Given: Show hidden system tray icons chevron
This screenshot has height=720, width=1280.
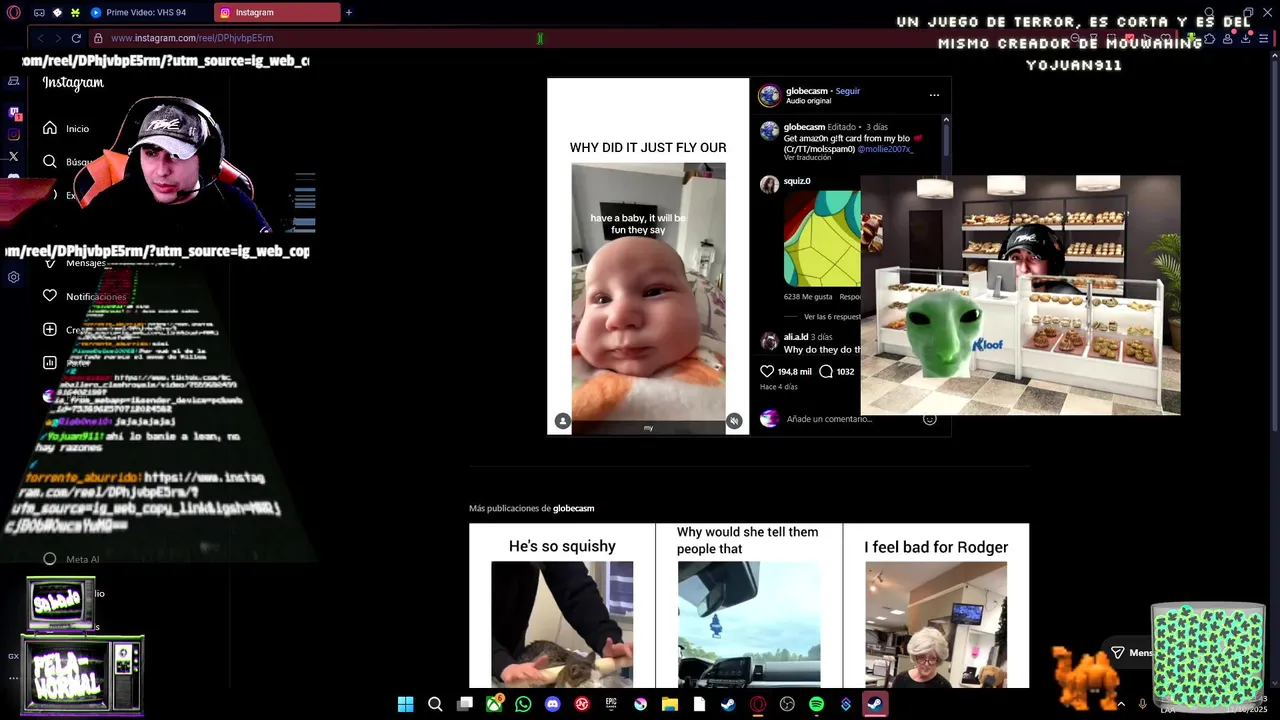Looking at the screenshot, I should tap(1120, 704).
